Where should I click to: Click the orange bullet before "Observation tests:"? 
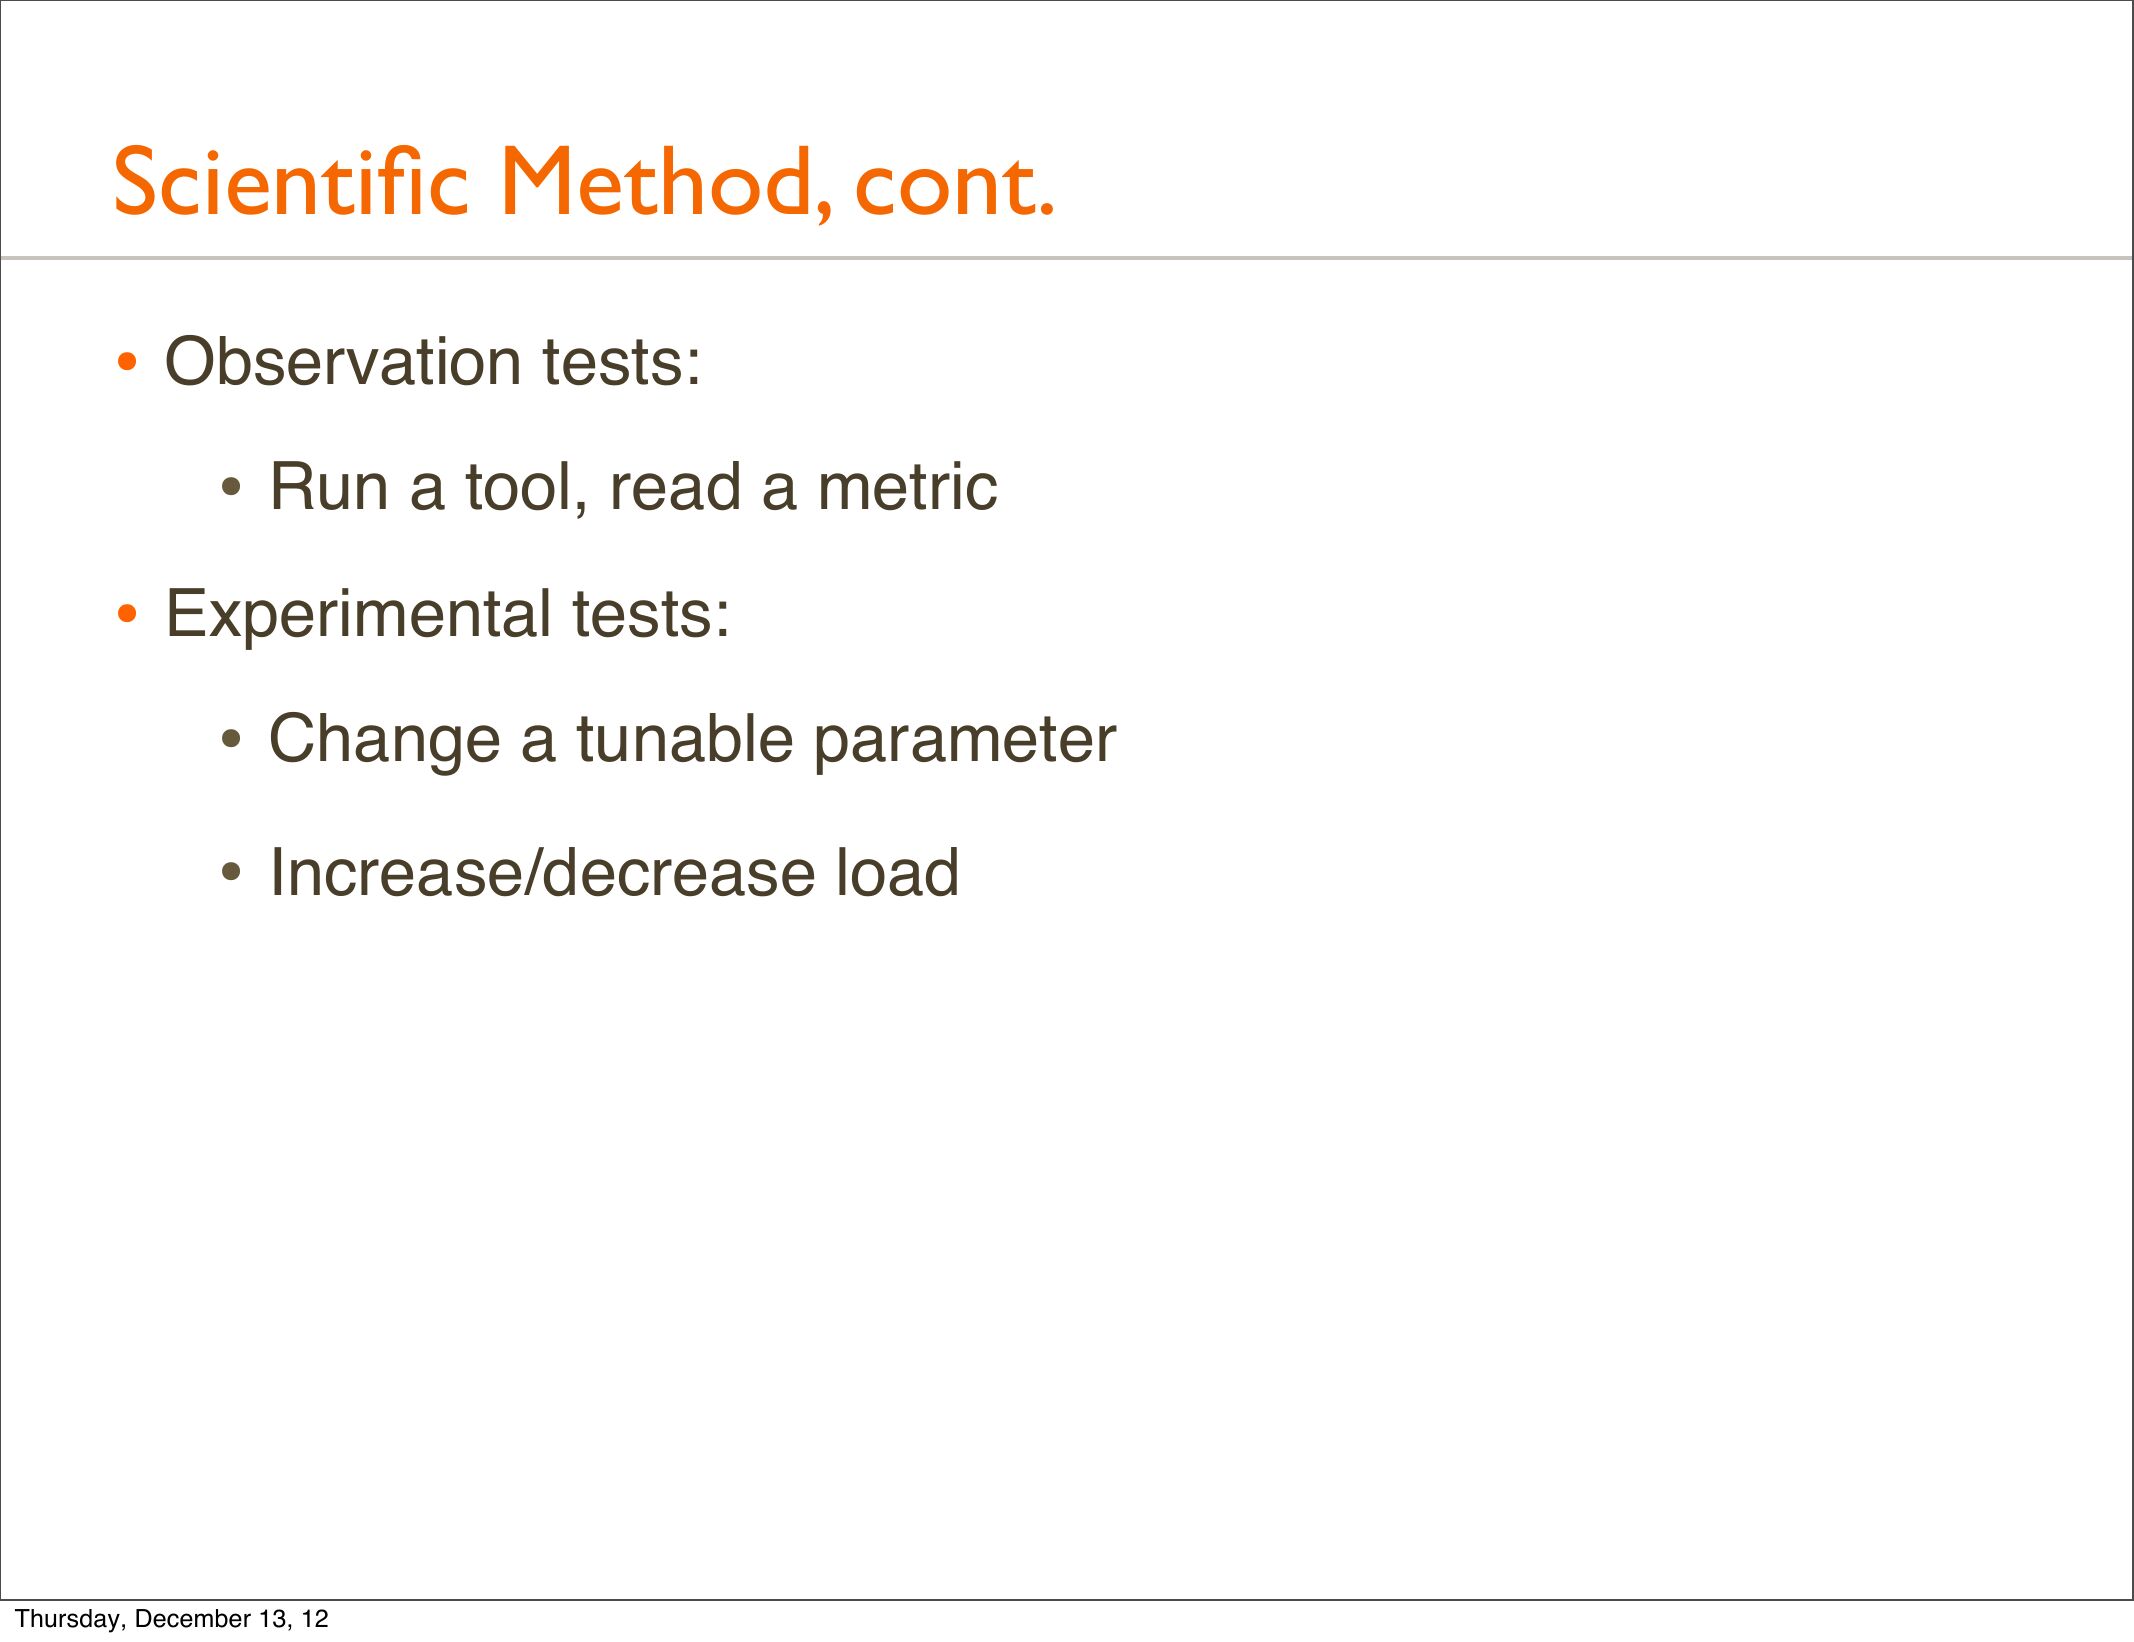click(127, 362)
